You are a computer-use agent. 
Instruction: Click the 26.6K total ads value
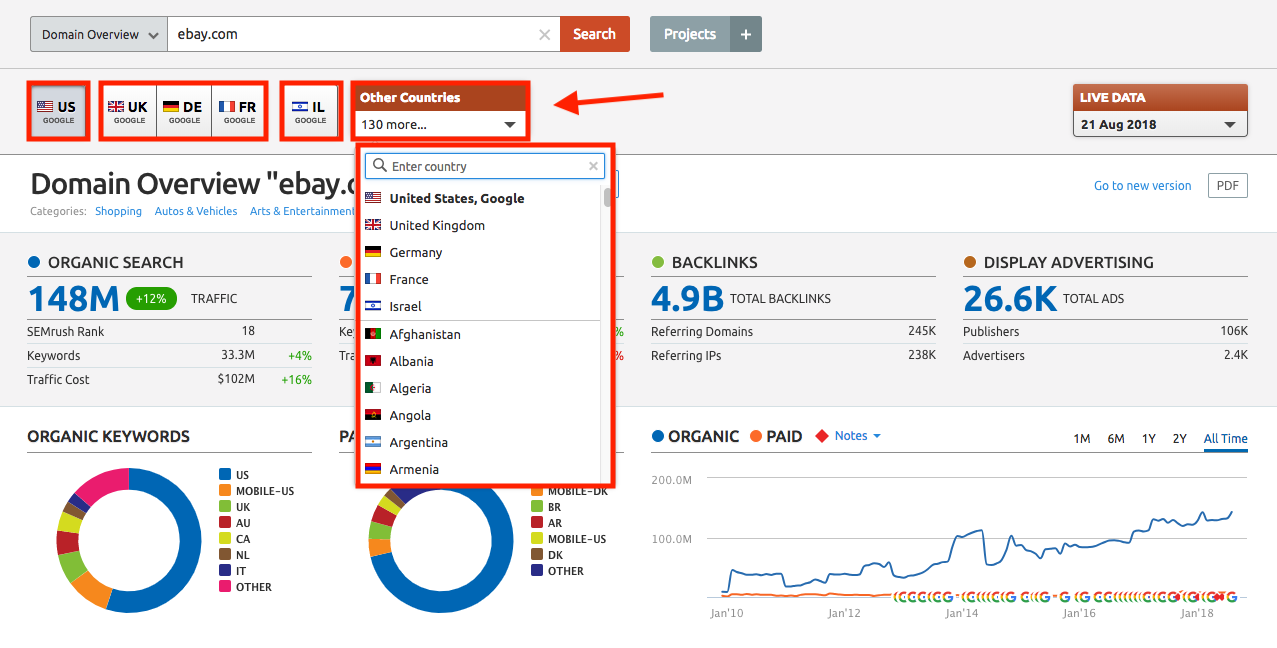click(1010, 298)
